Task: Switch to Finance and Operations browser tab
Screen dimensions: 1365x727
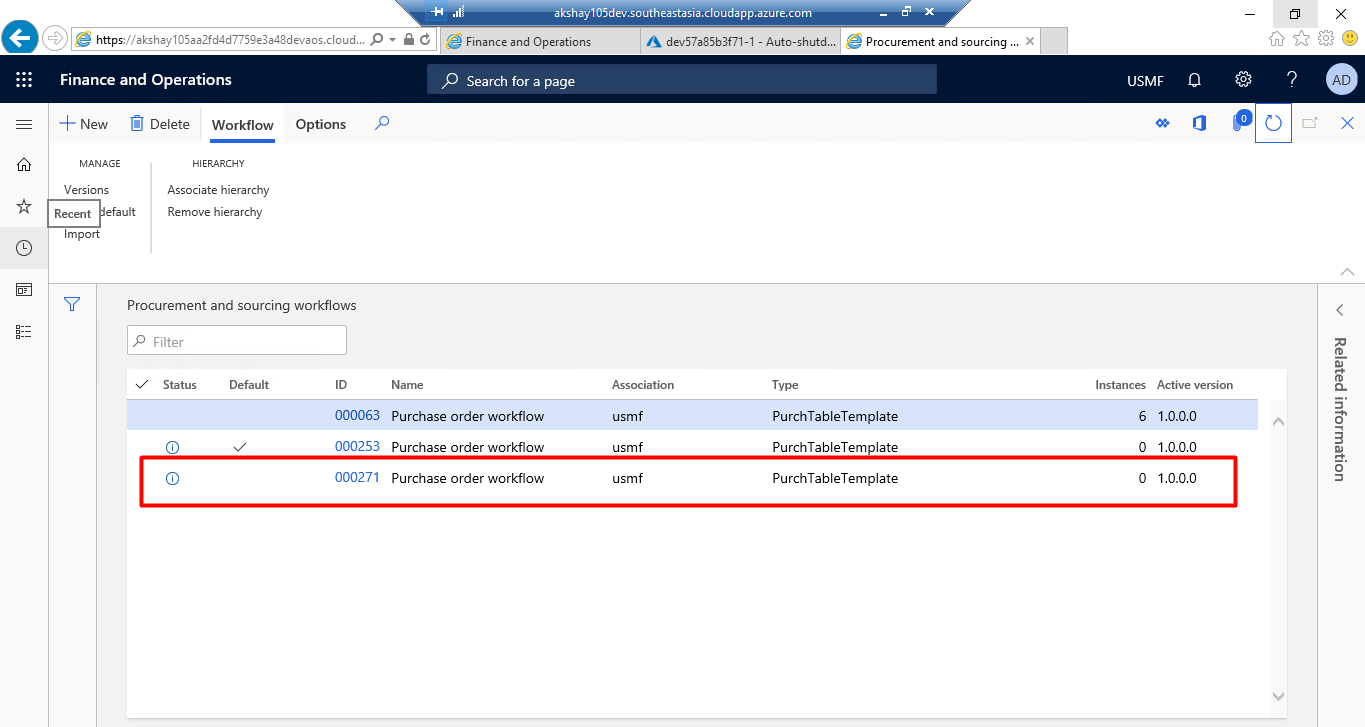Action: pyautogui.click(x=540, y=42)
